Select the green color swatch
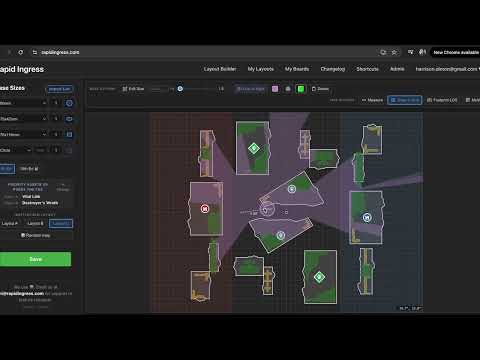 [x=301, y=89]
